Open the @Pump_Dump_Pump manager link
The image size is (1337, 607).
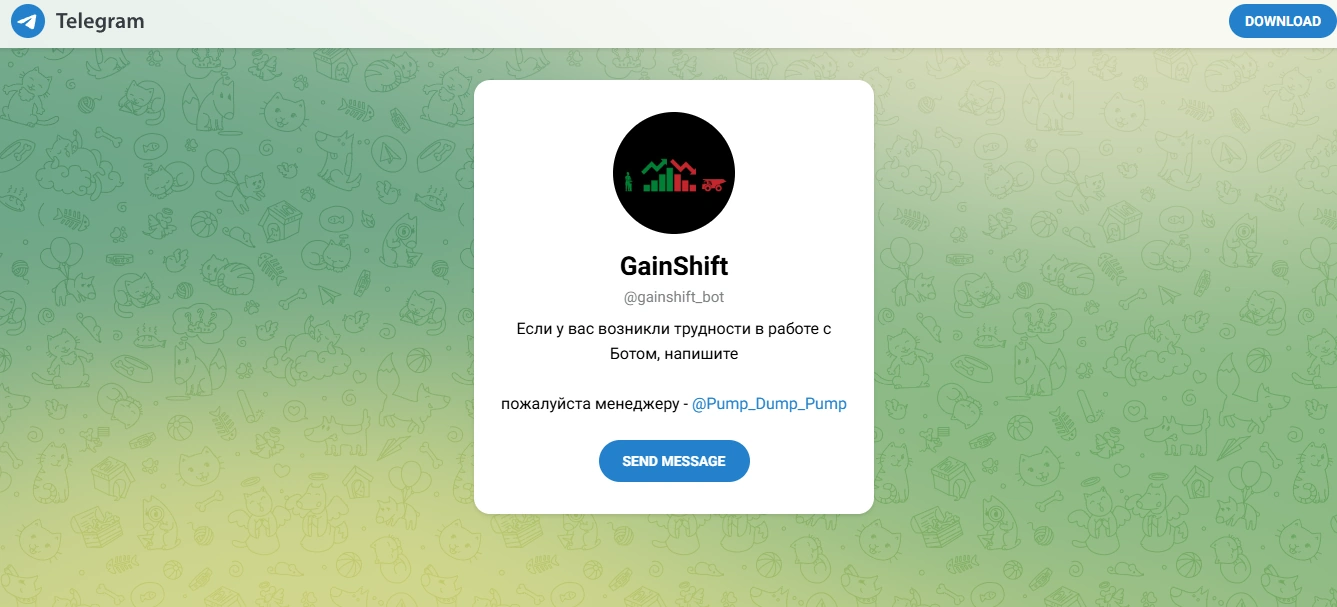point(769,404)
